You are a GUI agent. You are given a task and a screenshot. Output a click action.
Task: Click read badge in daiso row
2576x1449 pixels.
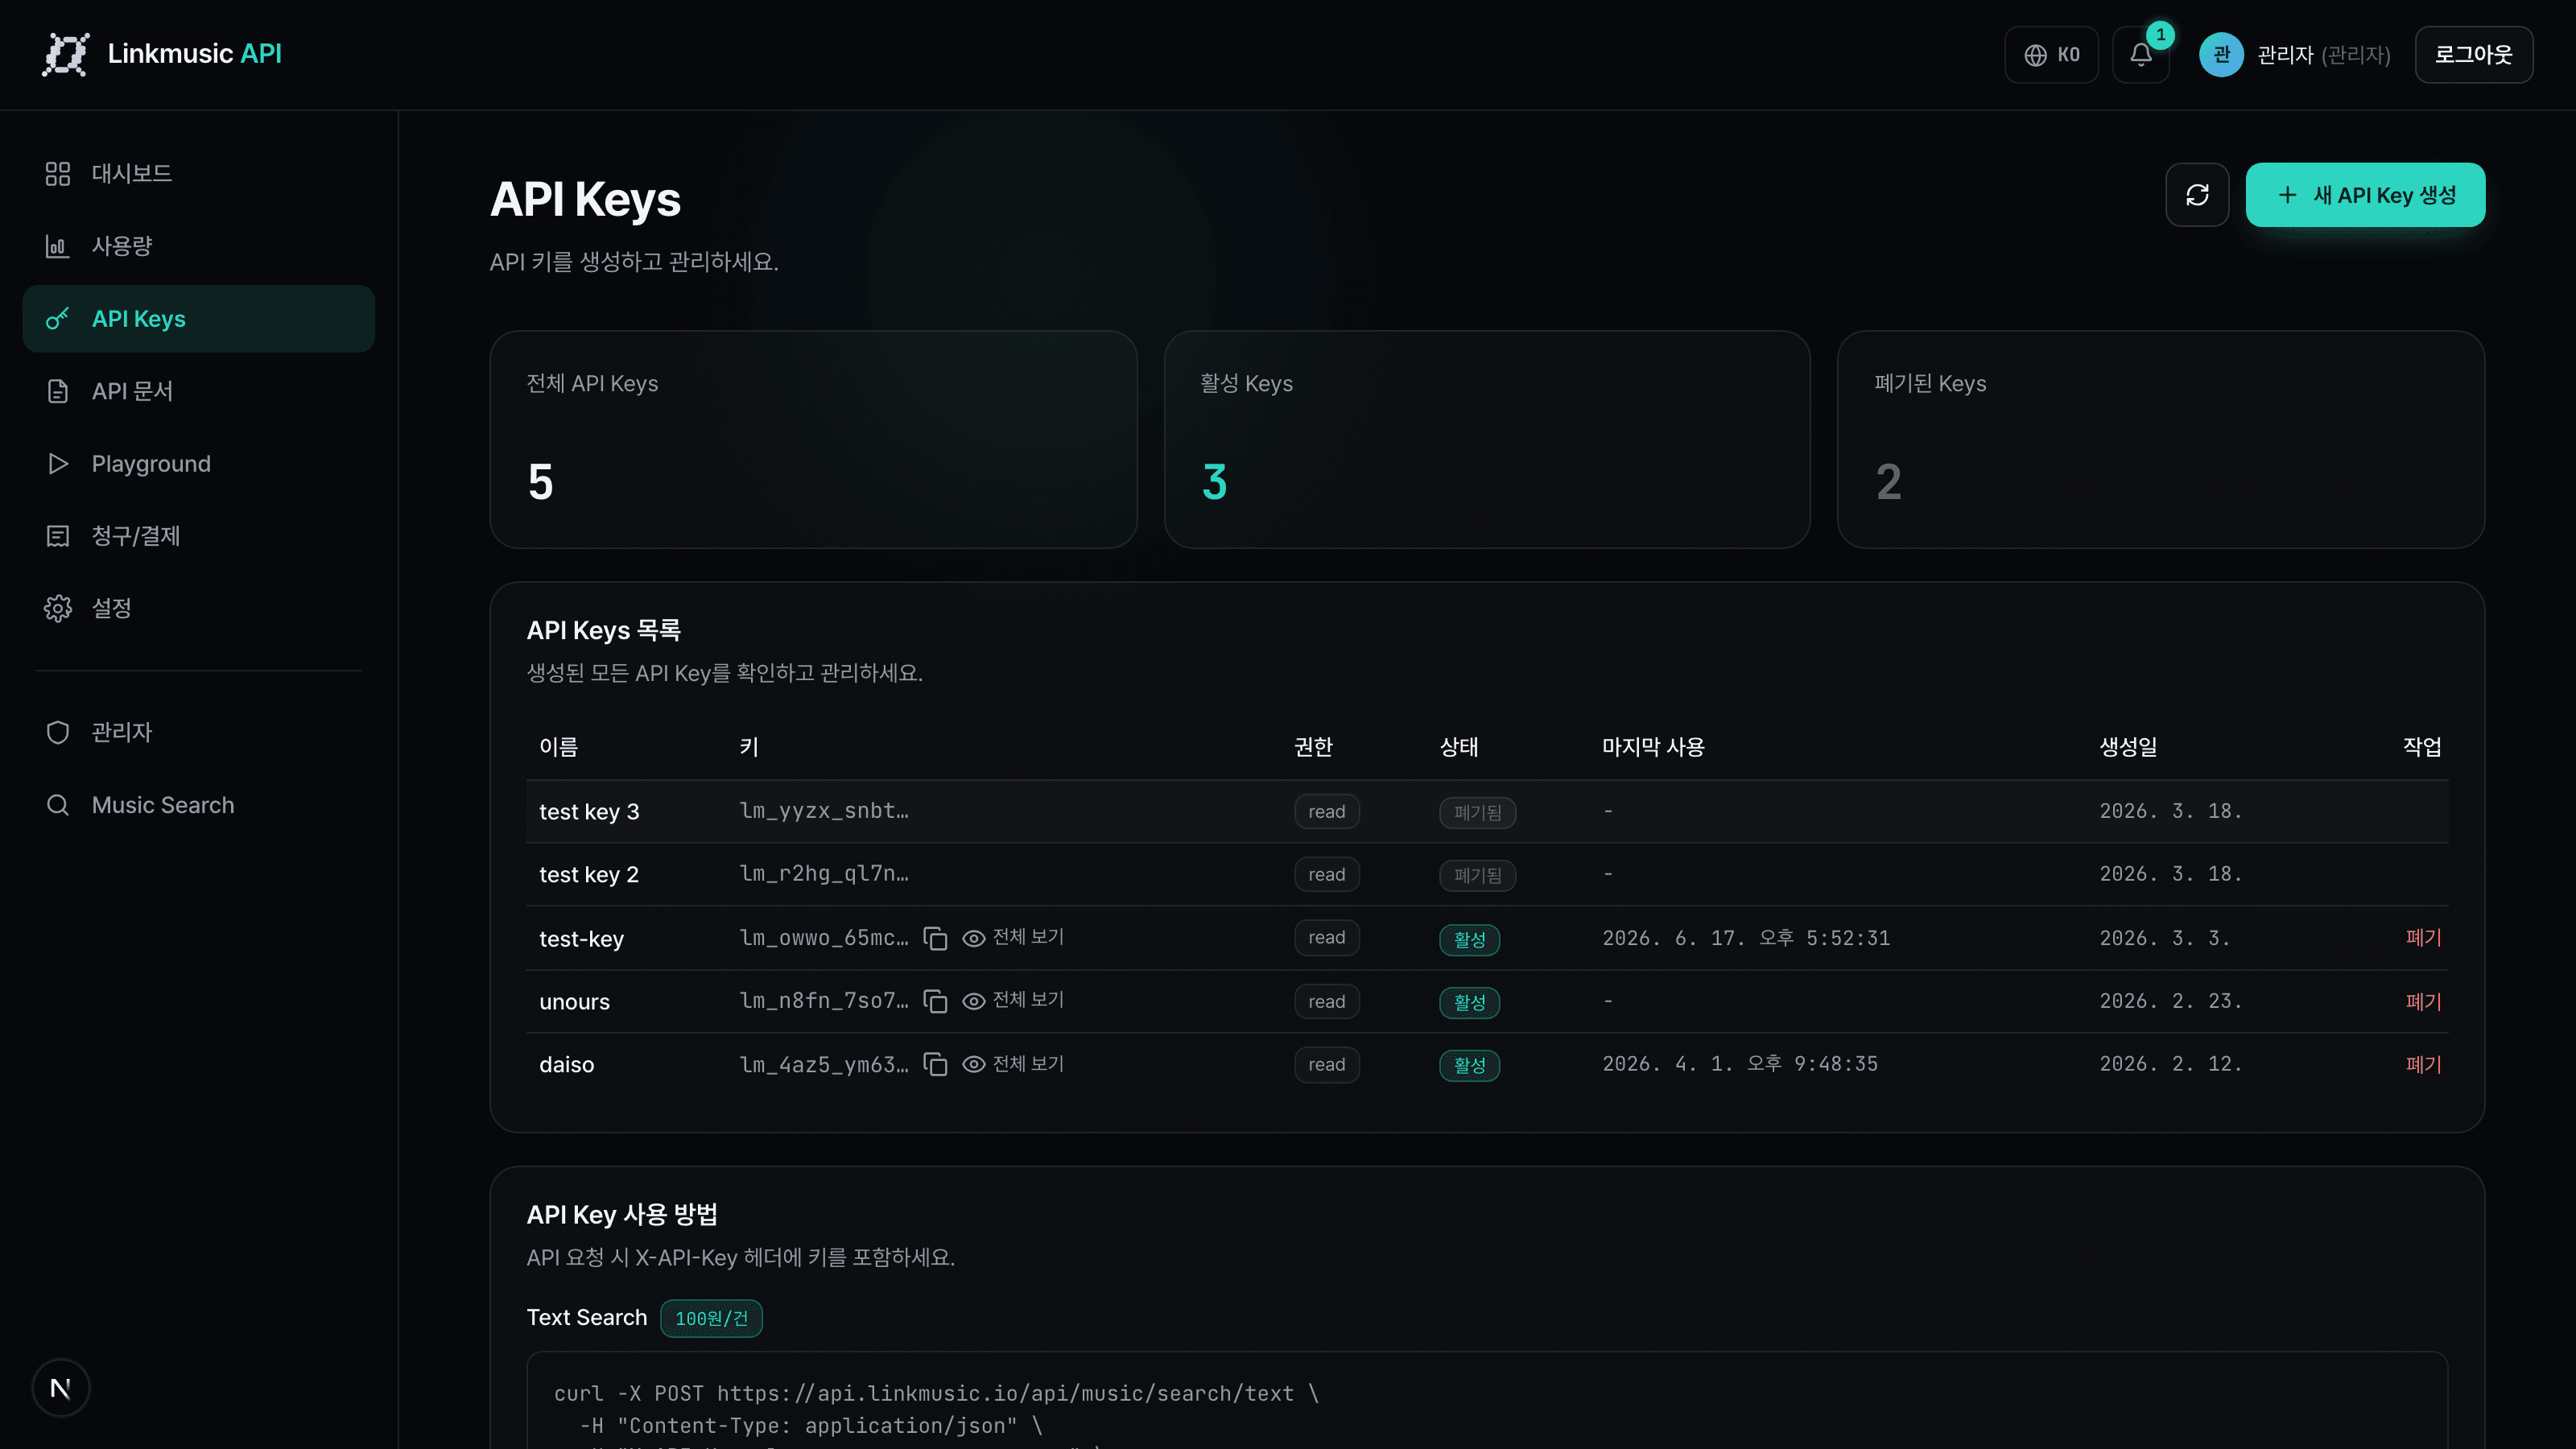tap(1326, 1065)
